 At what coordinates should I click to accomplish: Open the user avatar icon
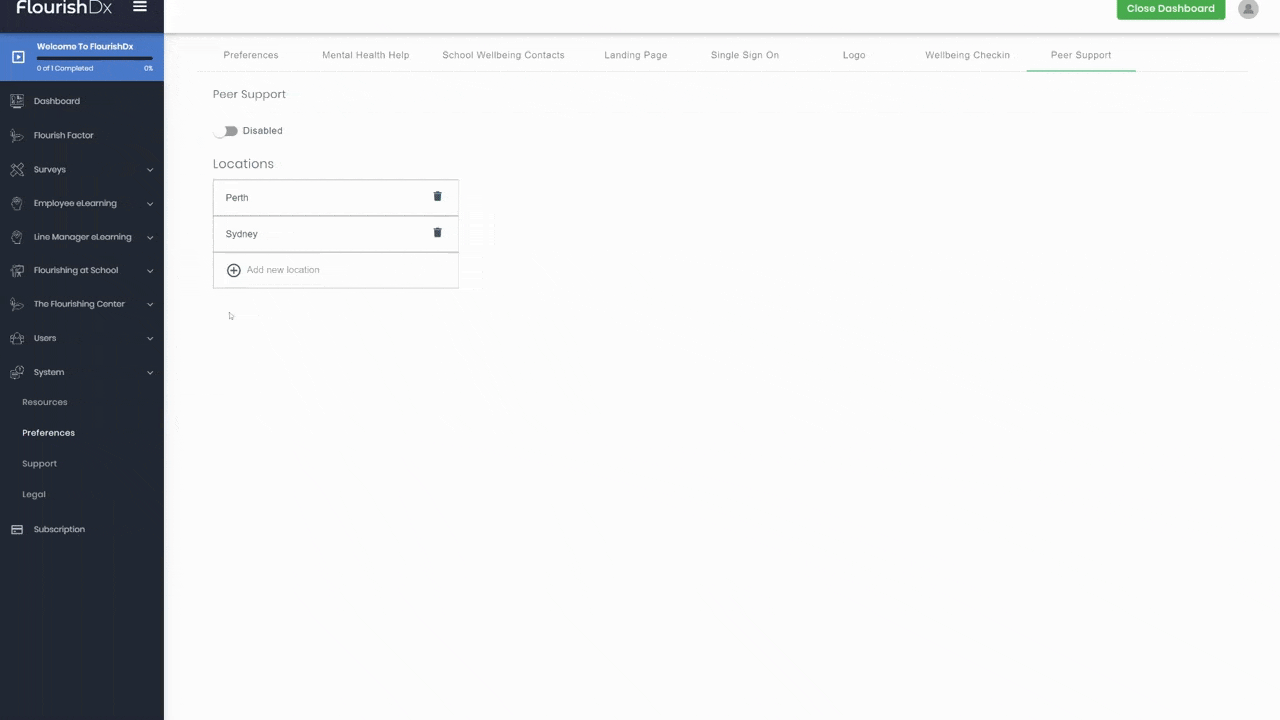(1248, 9)
